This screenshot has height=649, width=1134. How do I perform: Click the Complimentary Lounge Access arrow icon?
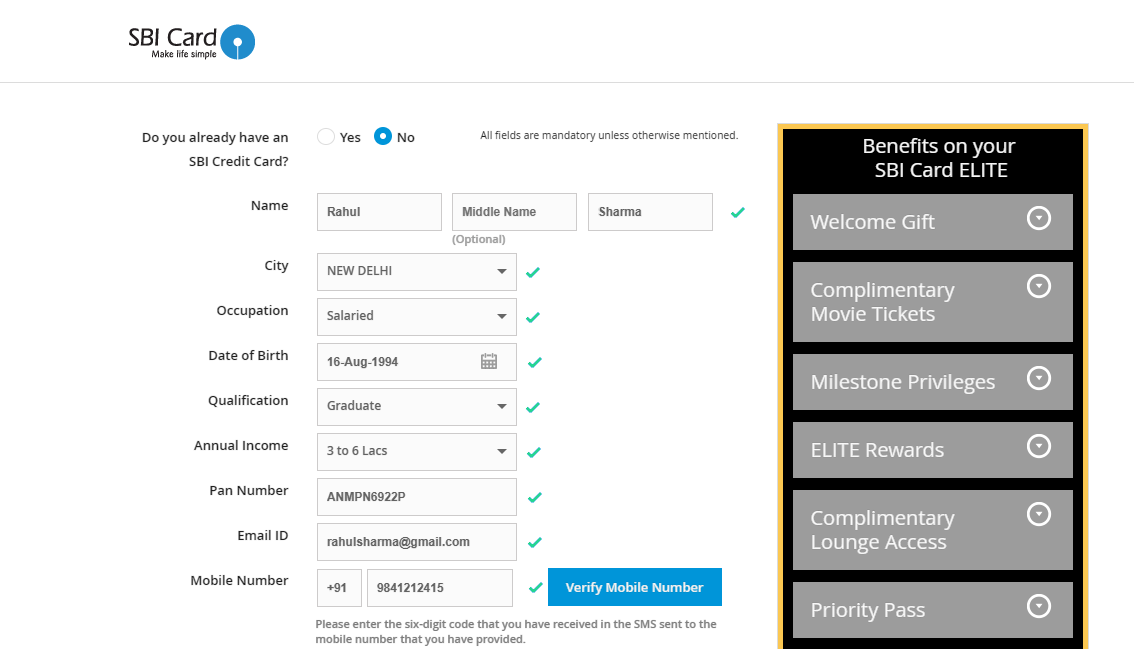point(1039,514)
